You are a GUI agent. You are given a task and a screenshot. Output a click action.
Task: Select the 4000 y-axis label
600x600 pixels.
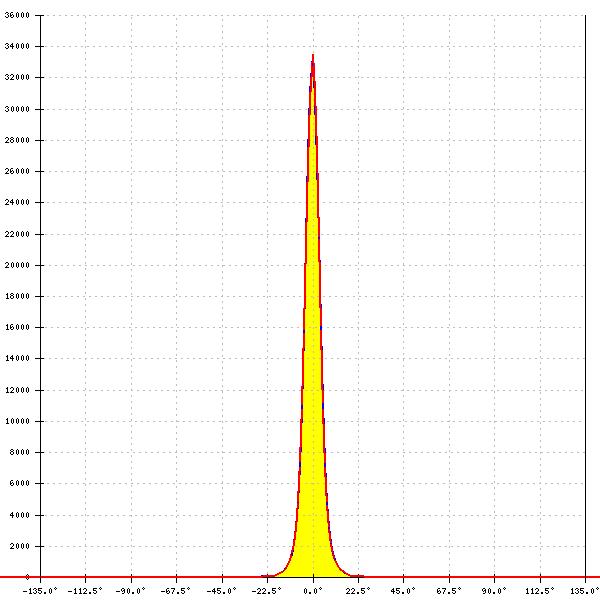19,515
